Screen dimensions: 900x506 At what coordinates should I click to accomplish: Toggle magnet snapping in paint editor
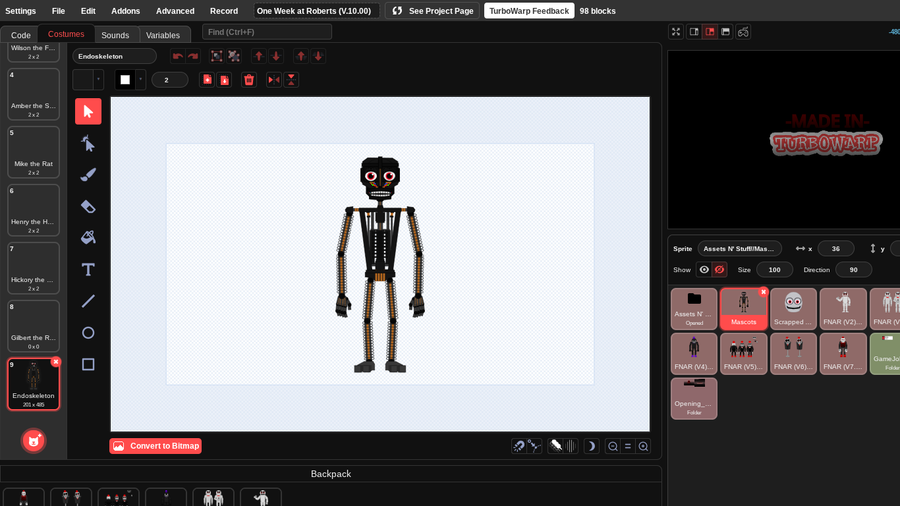pyautogui.click(x=519, y=446)
